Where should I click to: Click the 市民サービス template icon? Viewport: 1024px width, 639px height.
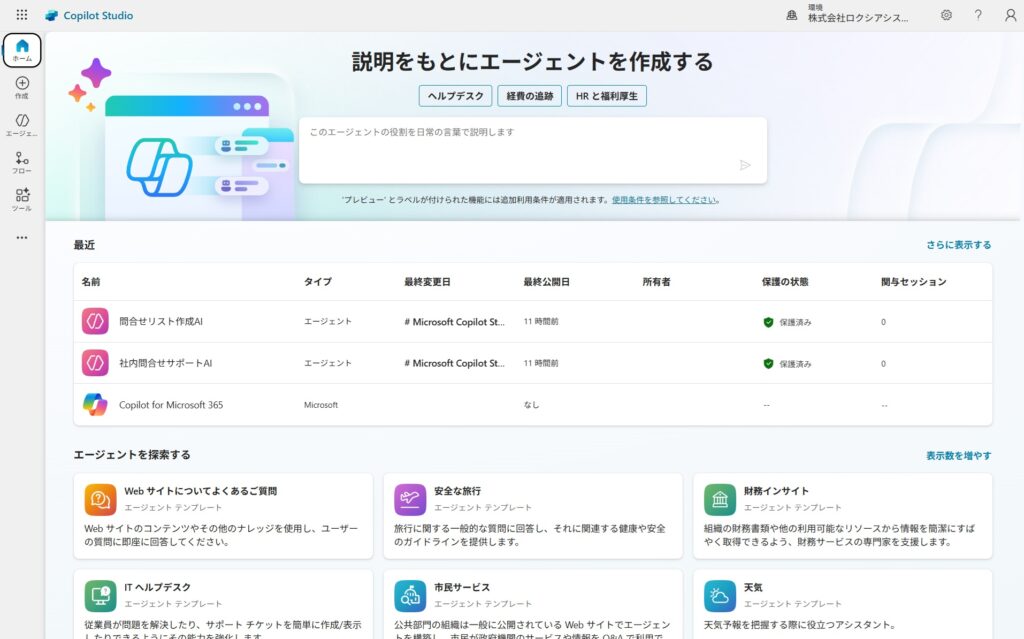410,596
